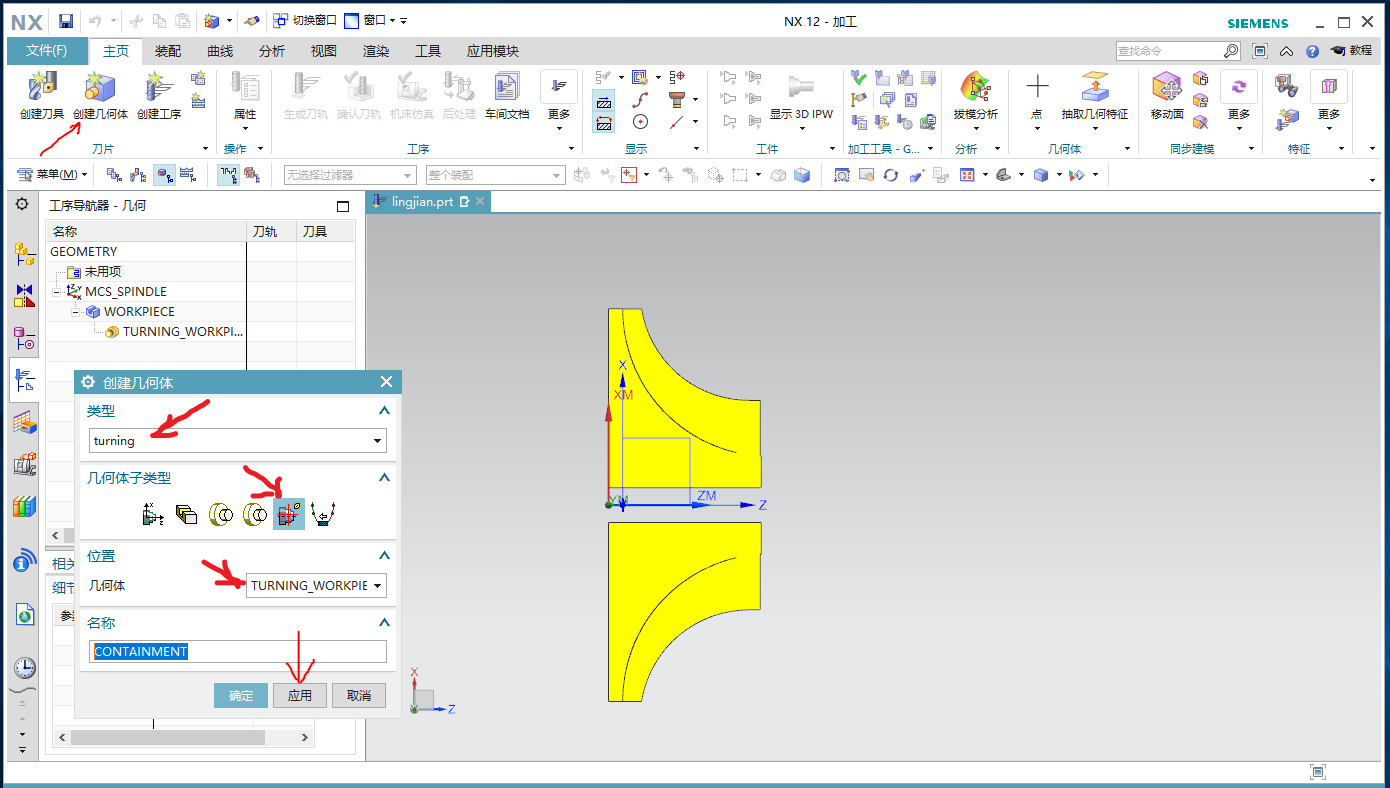Click the 应用 (Apply) button
This screenshot has width=1390, height=788.
[x=300, y=696]
